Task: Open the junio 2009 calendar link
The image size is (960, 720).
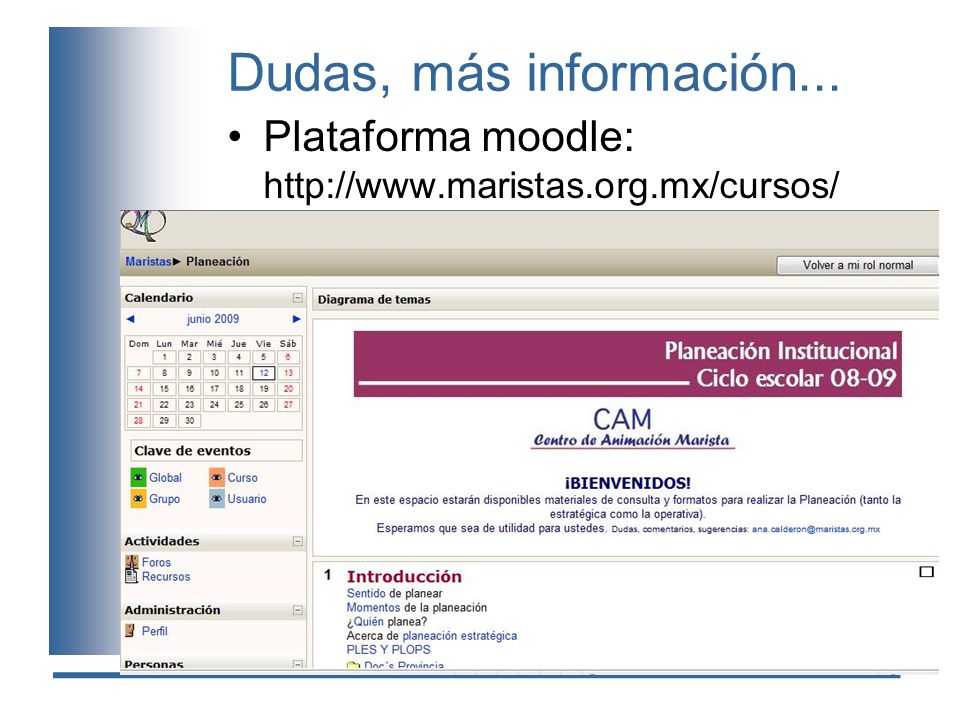Action: [212, 319]
